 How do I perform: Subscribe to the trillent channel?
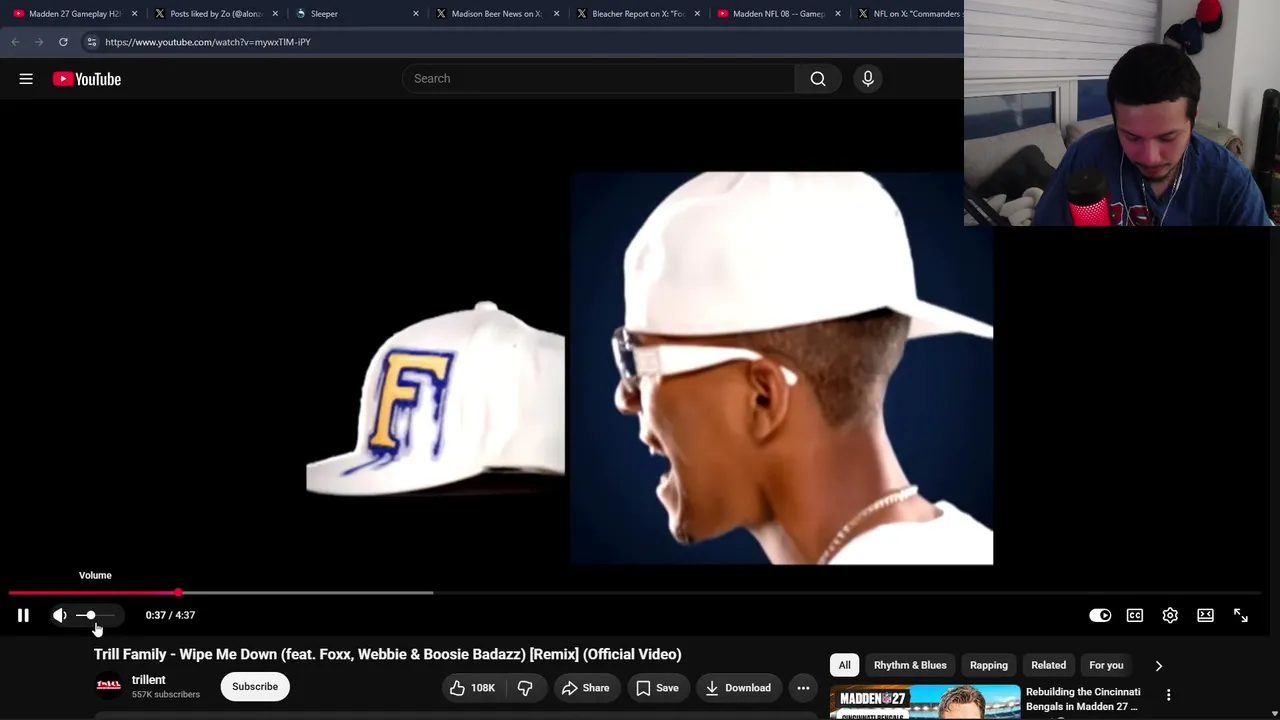click(x=255, y=686)
